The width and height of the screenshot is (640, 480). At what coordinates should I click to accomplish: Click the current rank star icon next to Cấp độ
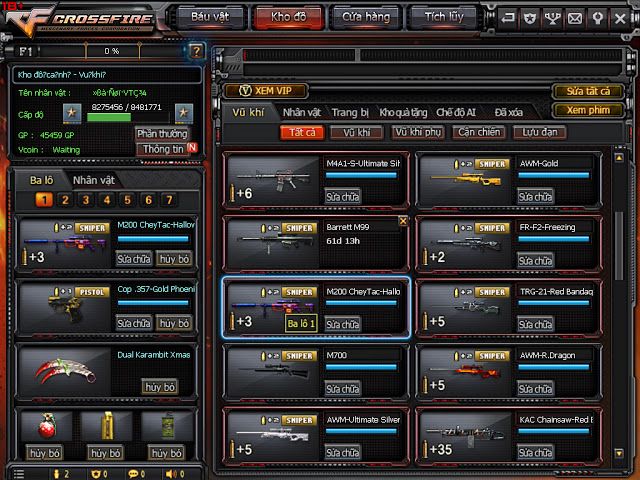pos(72,113)
